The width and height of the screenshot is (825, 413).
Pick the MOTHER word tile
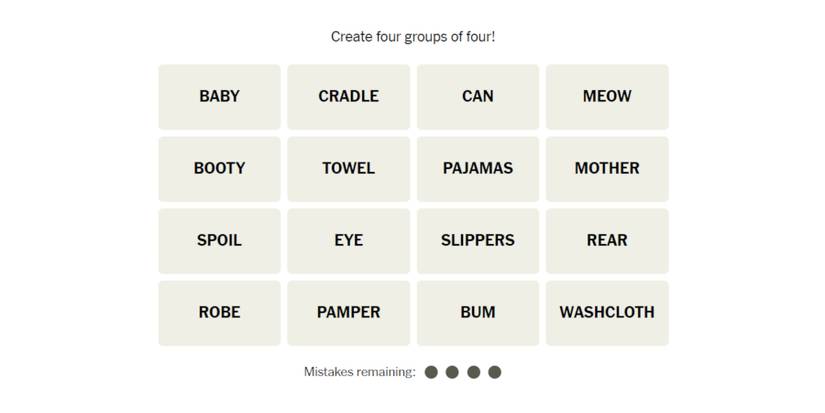(x=607, y=169)
